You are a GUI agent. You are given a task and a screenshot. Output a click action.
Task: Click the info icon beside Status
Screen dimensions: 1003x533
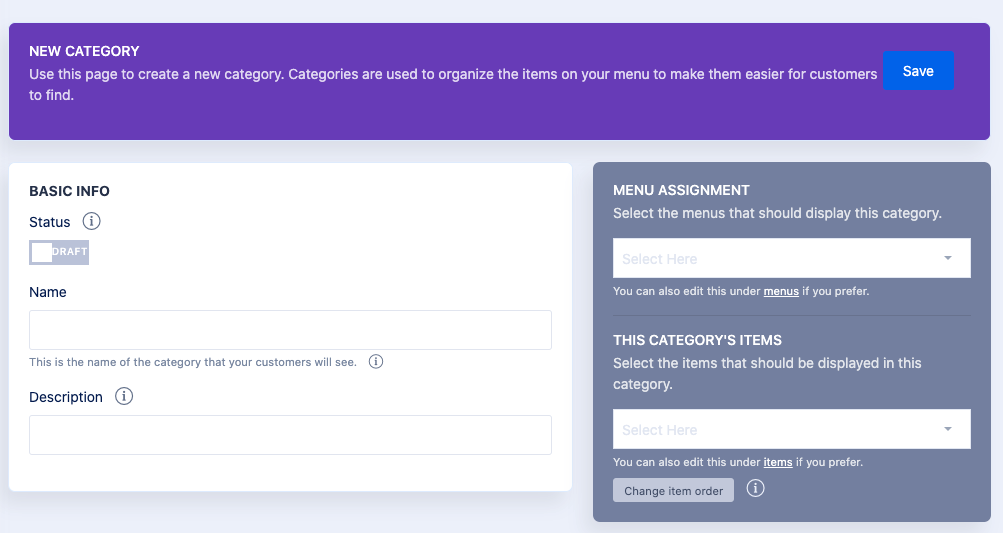91,221
